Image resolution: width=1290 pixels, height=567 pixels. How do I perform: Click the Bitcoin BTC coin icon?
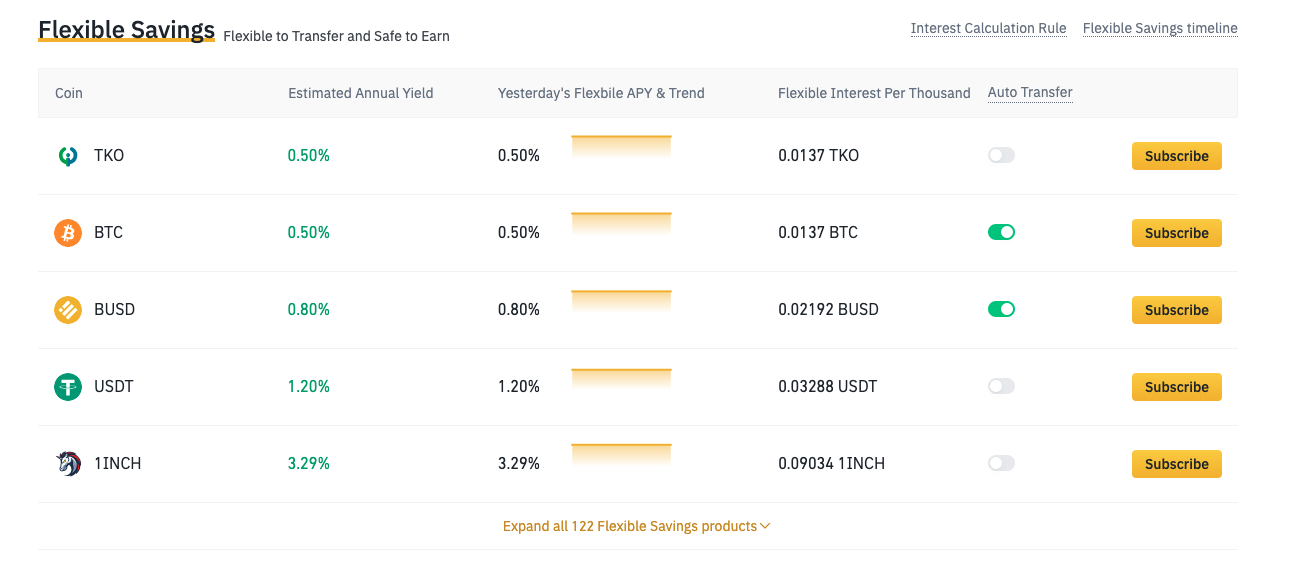68,233
